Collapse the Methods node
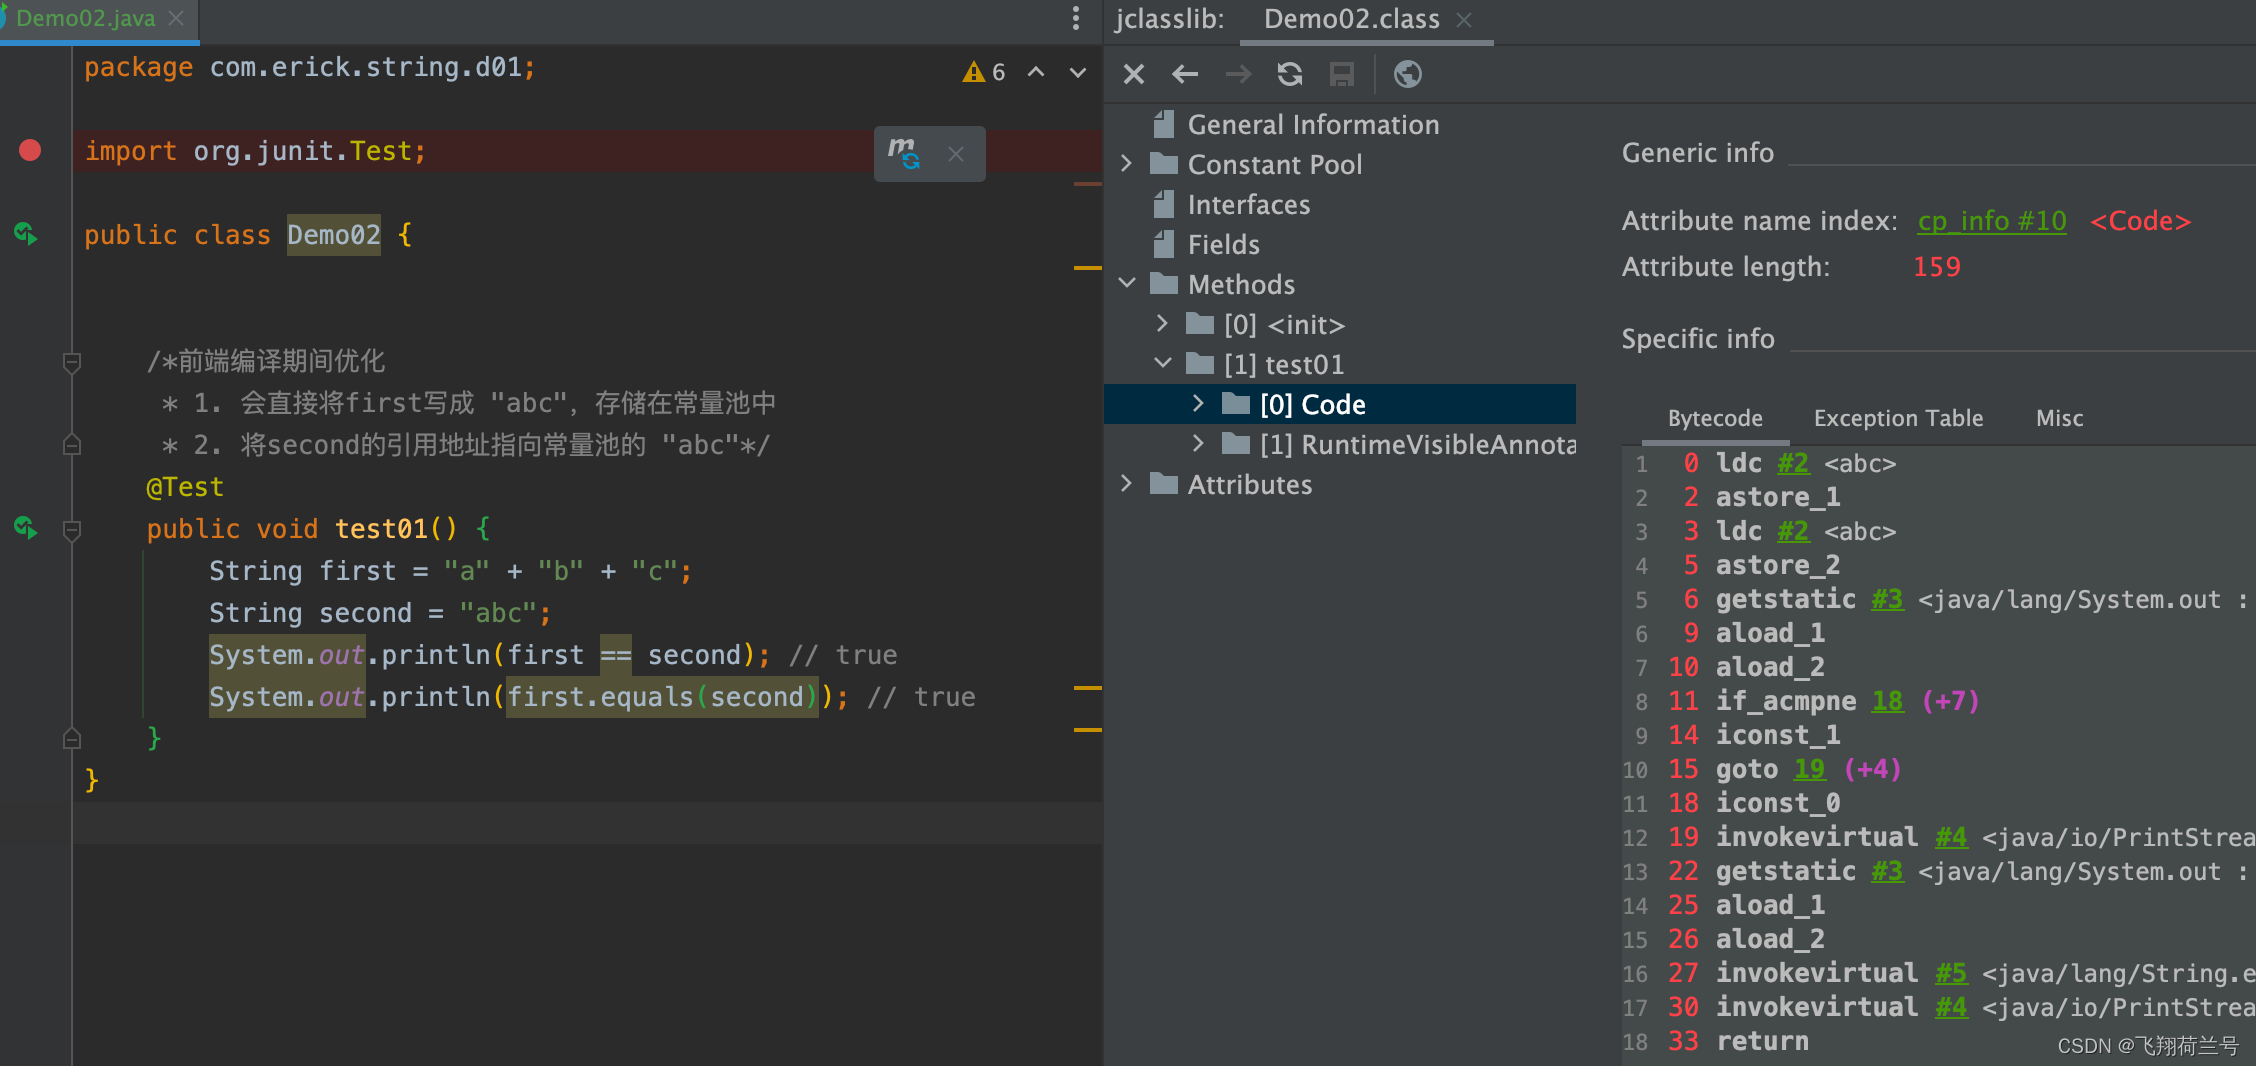 (x=1127, y=283)
